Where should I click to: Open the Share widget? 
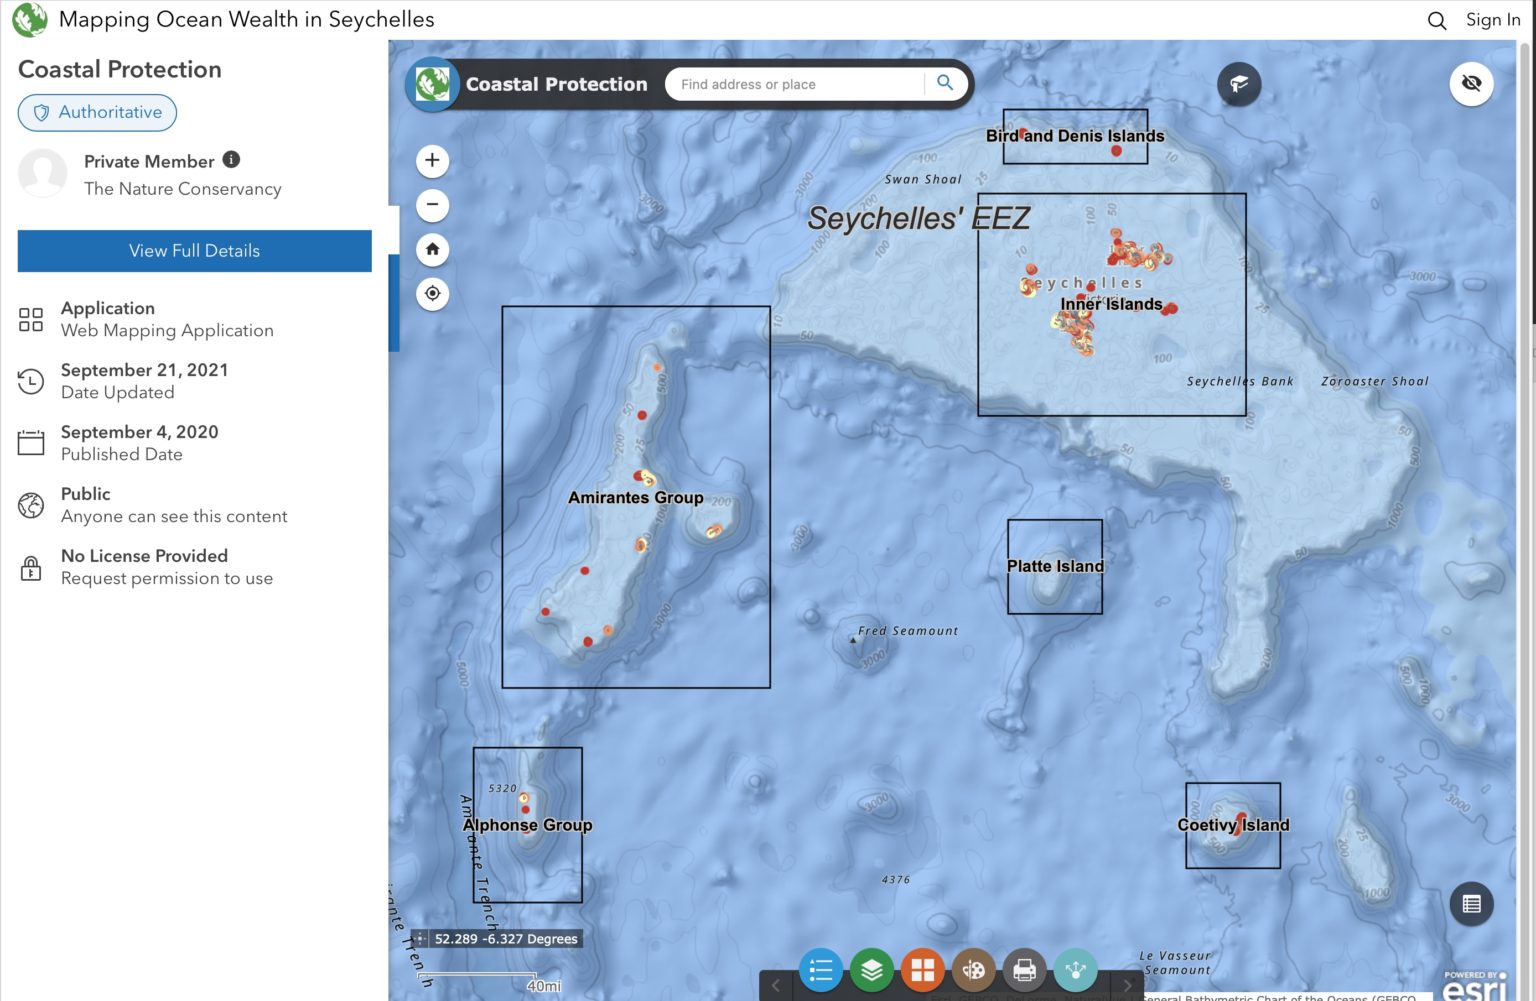[x=1075, y=969]
